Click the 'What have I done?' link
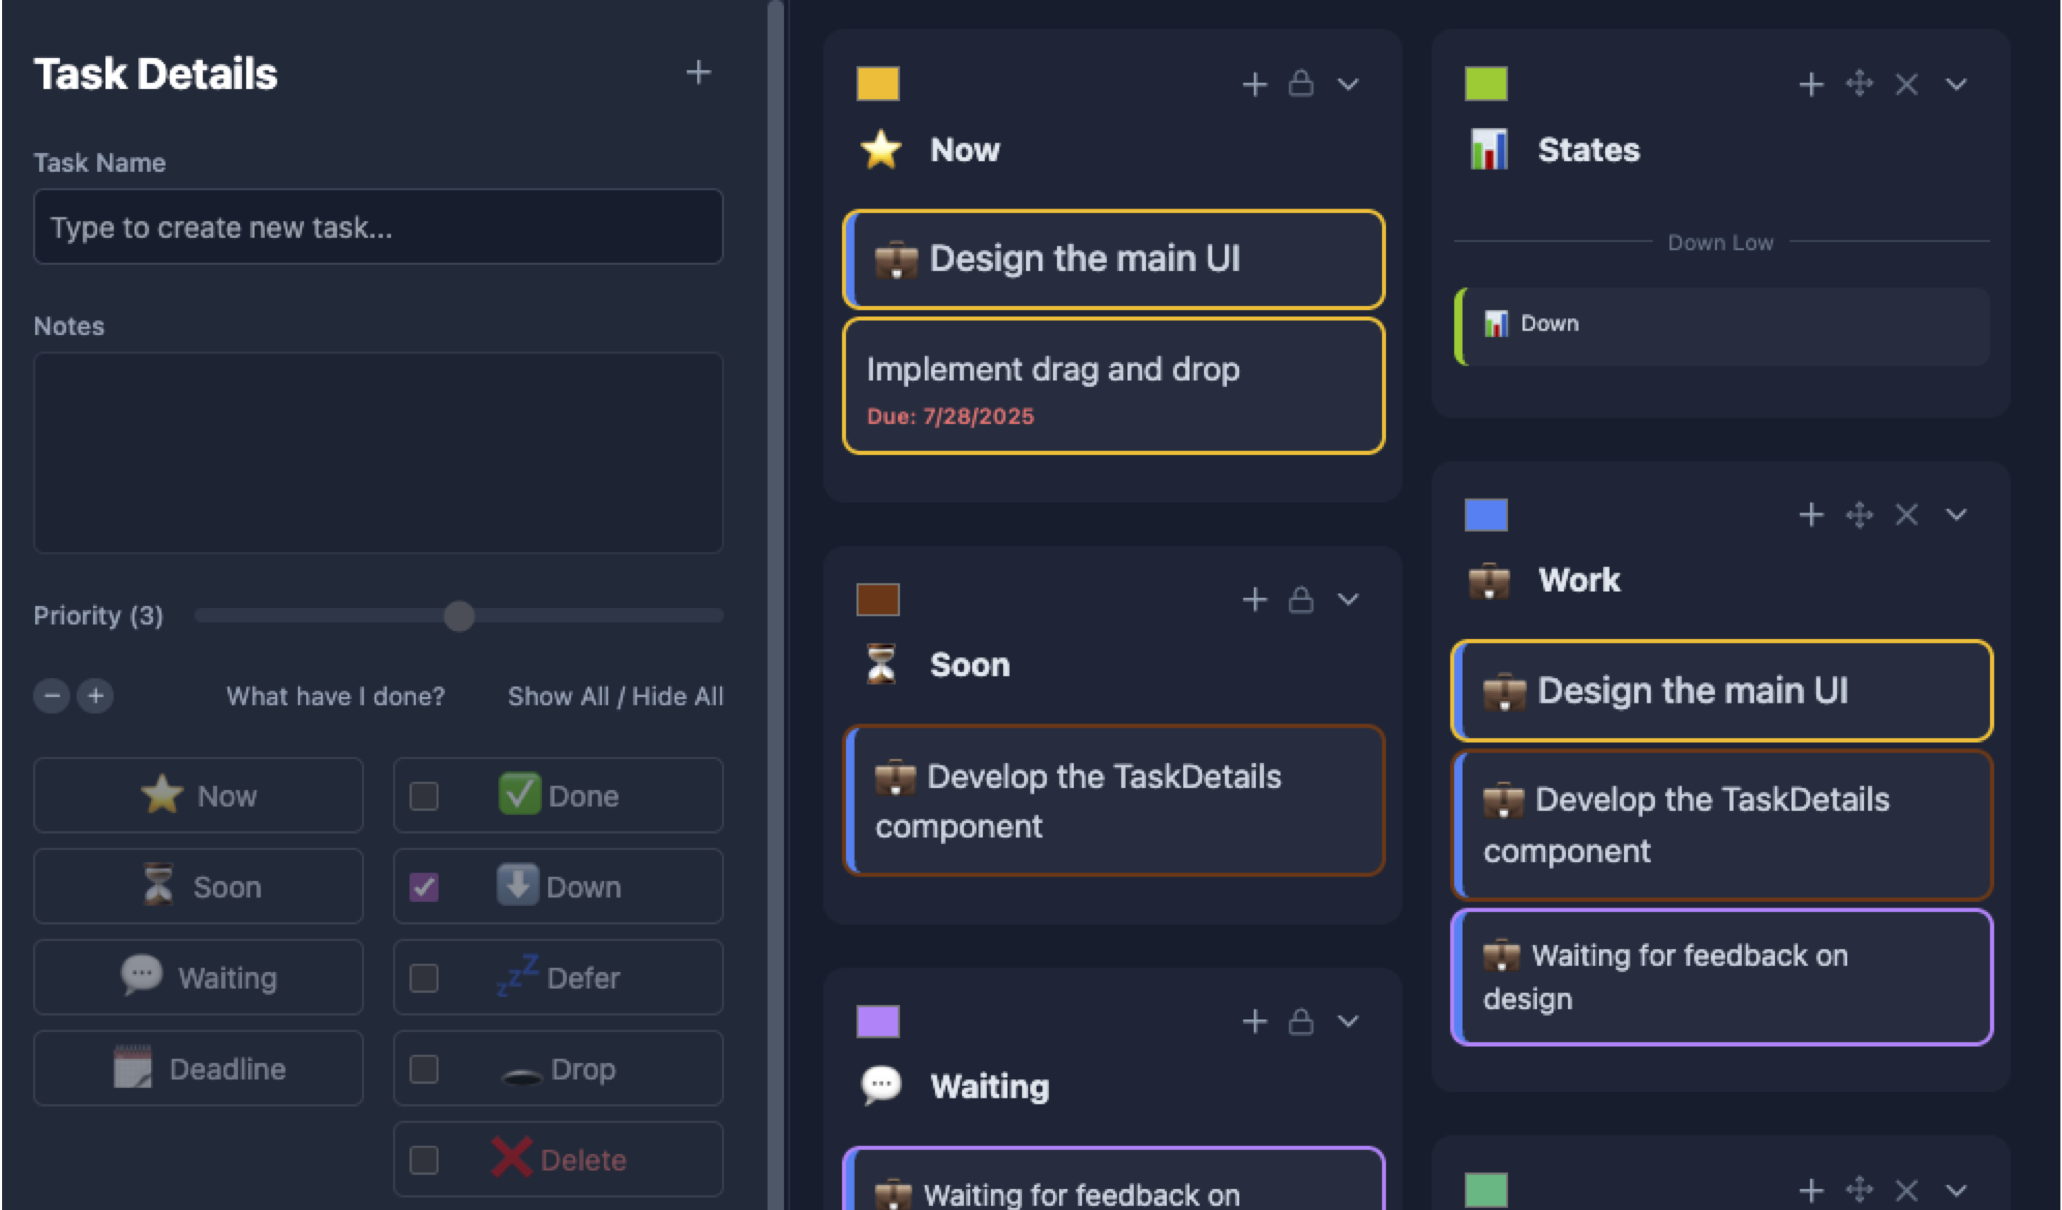 (335, 696)
